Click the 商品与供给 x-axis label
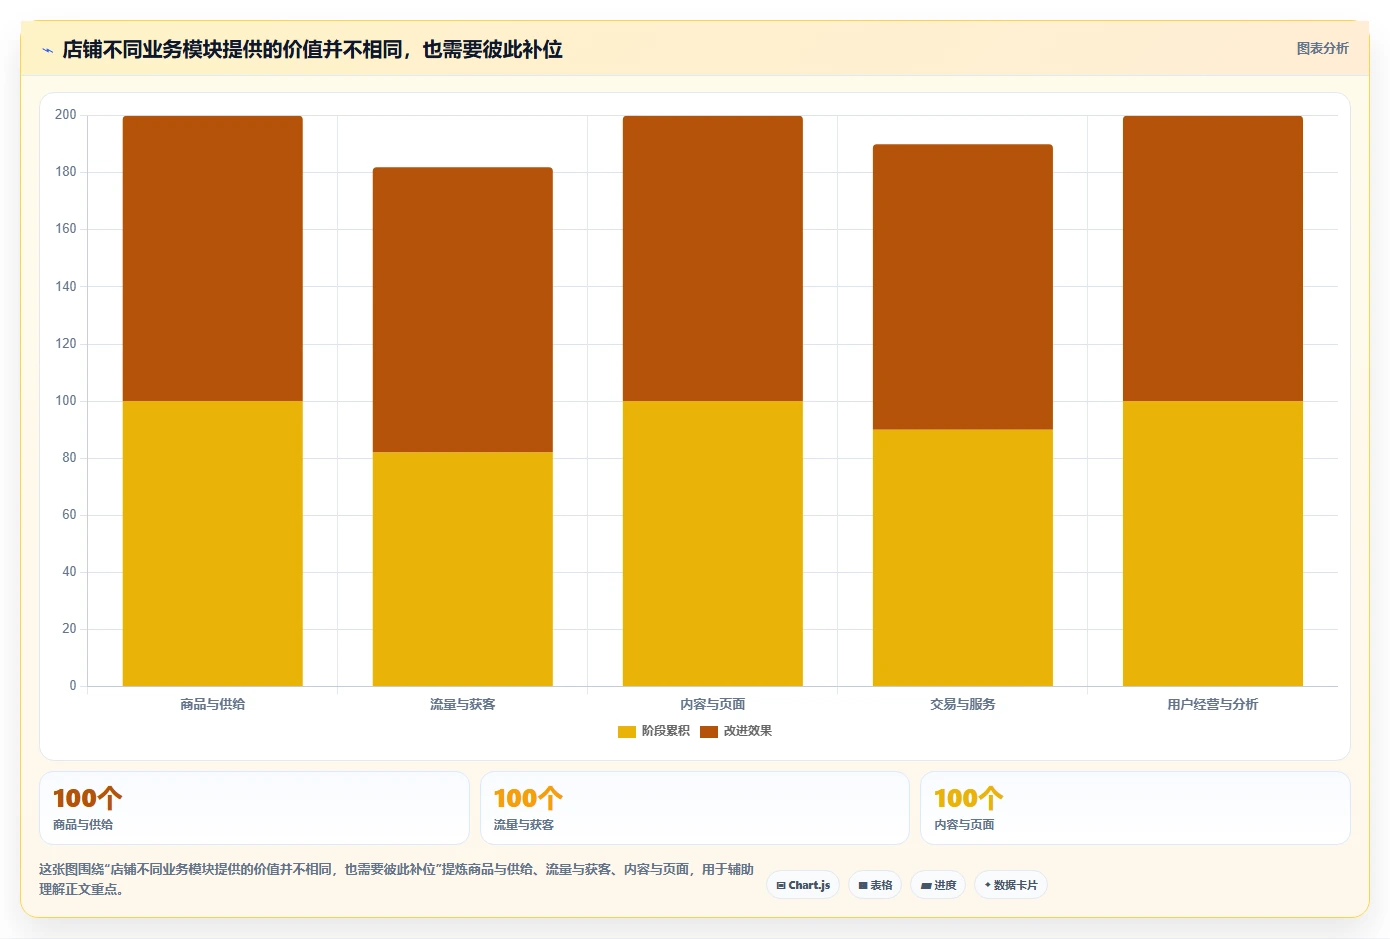This screenshot has height=939, width=1390. tap(213, 704)
